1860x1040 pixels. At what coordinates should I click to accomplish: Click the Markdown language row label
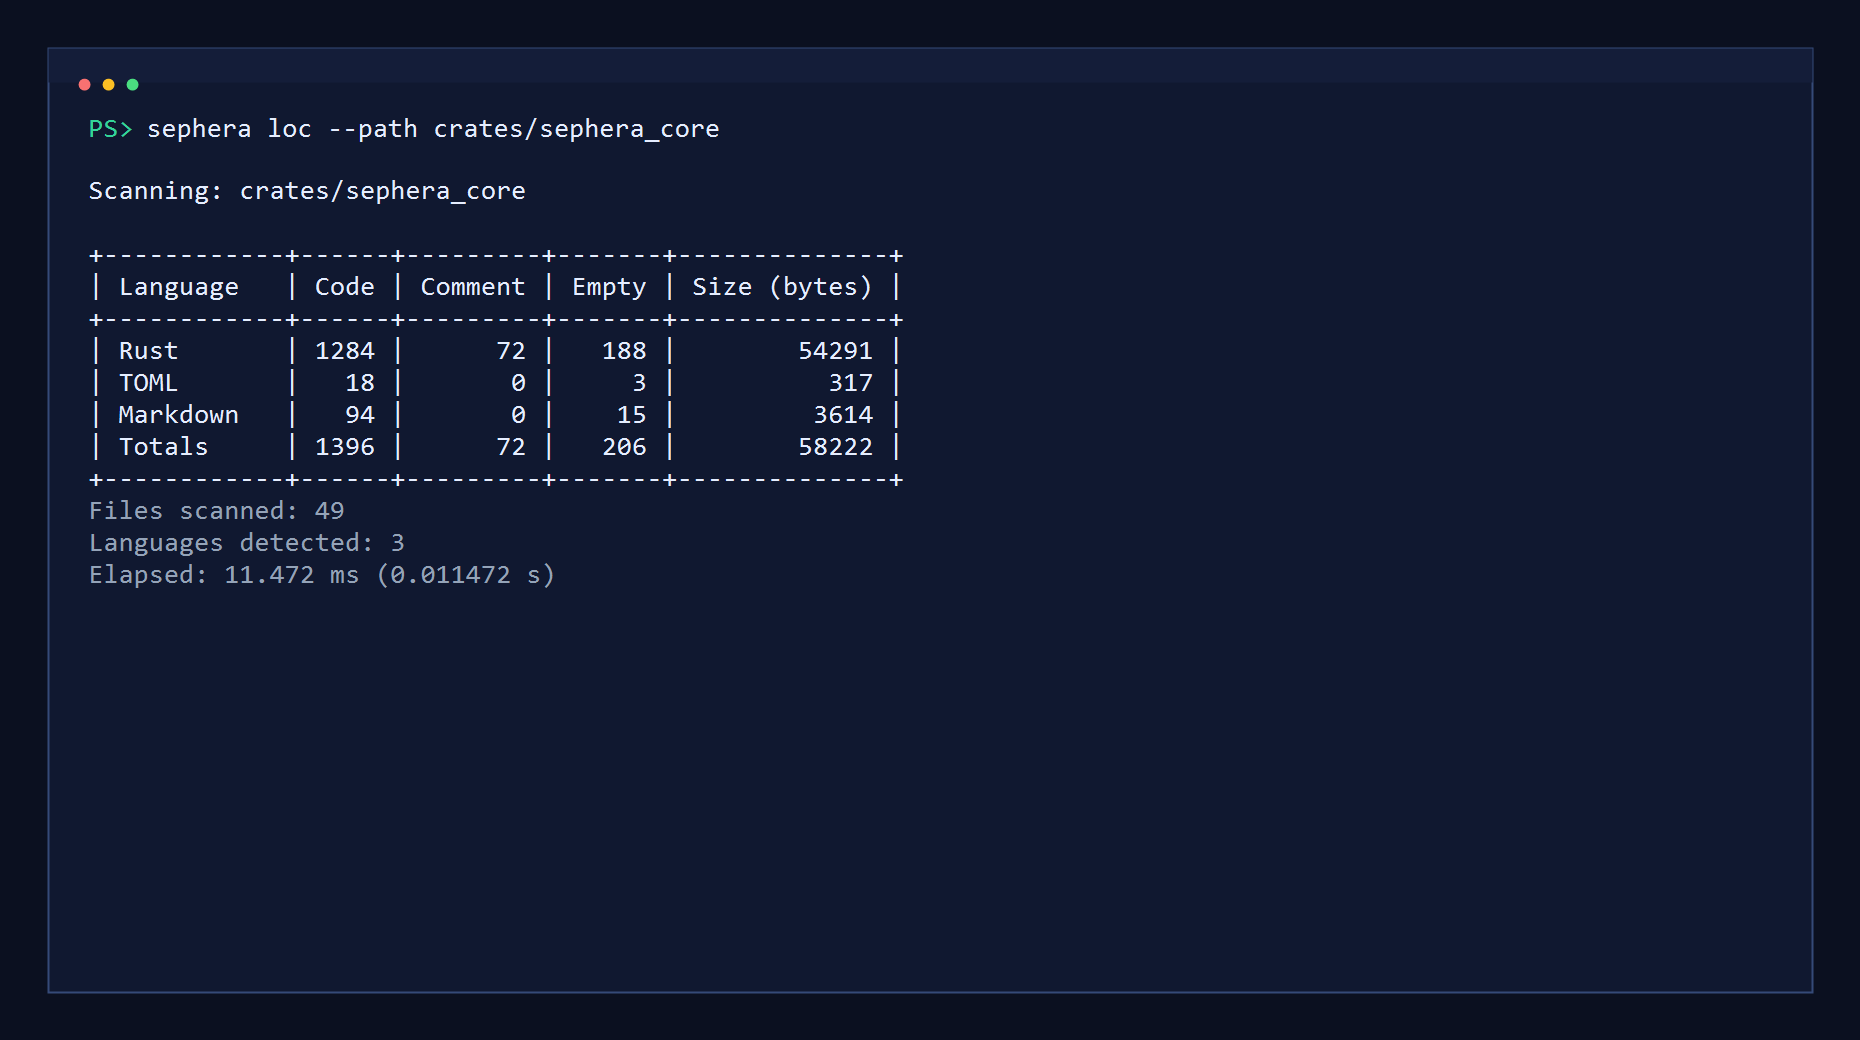(x=178, y=415)
